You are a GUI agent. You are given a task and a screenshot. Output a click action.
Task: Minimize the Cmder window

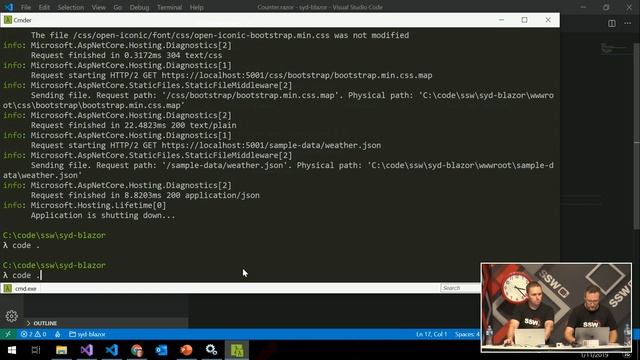pyautogui.click(x=501, y=20)
